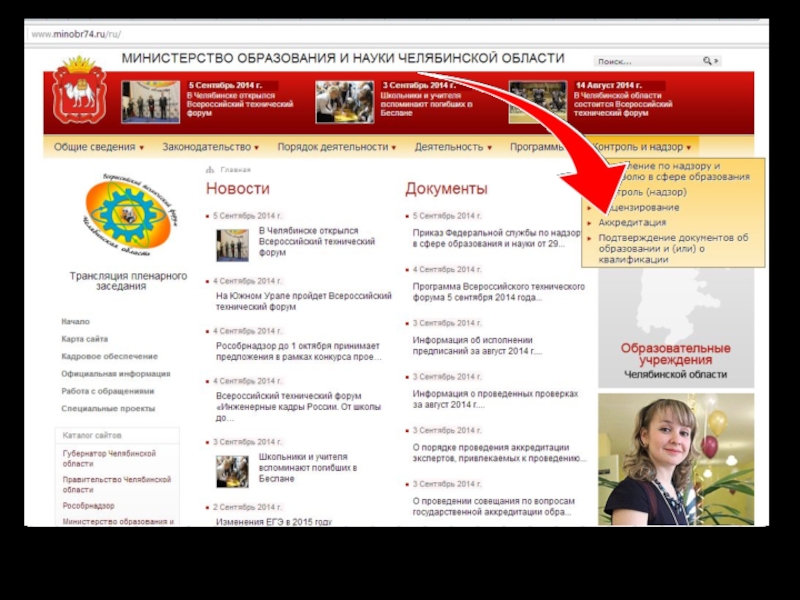Screen dimensions: 800x600
Task: Click the photo banner of smiling woman
Action: [676, 459]
